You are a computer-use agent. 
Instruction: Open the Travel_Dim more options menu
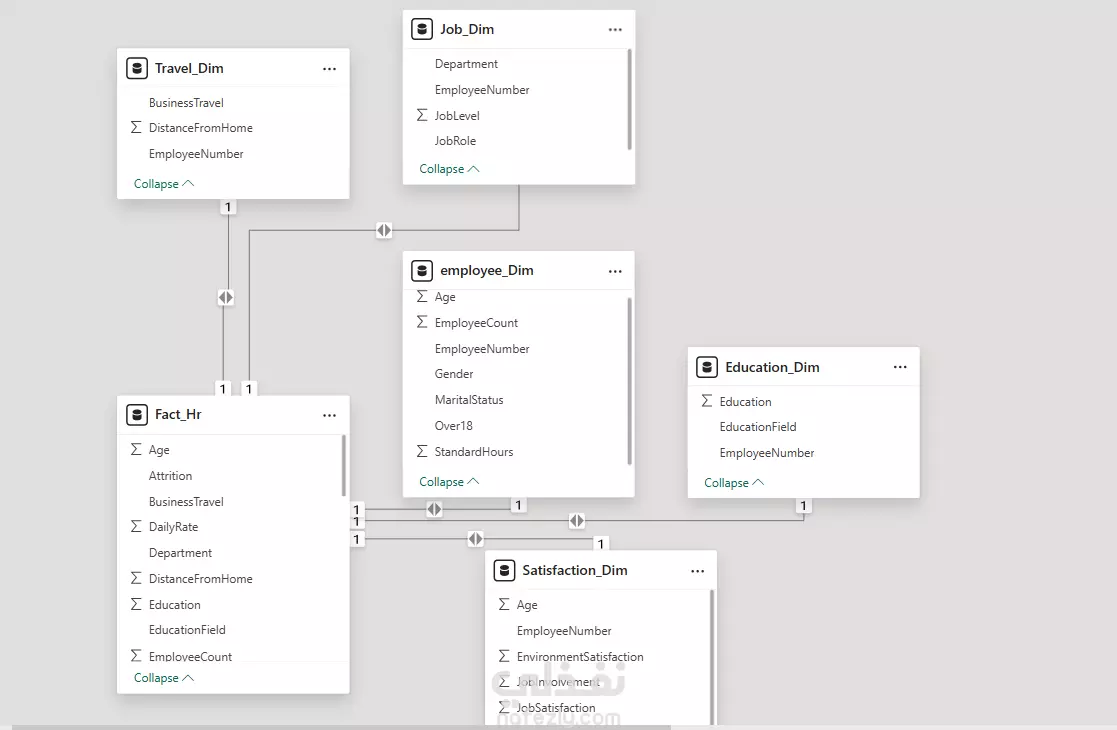329,69
